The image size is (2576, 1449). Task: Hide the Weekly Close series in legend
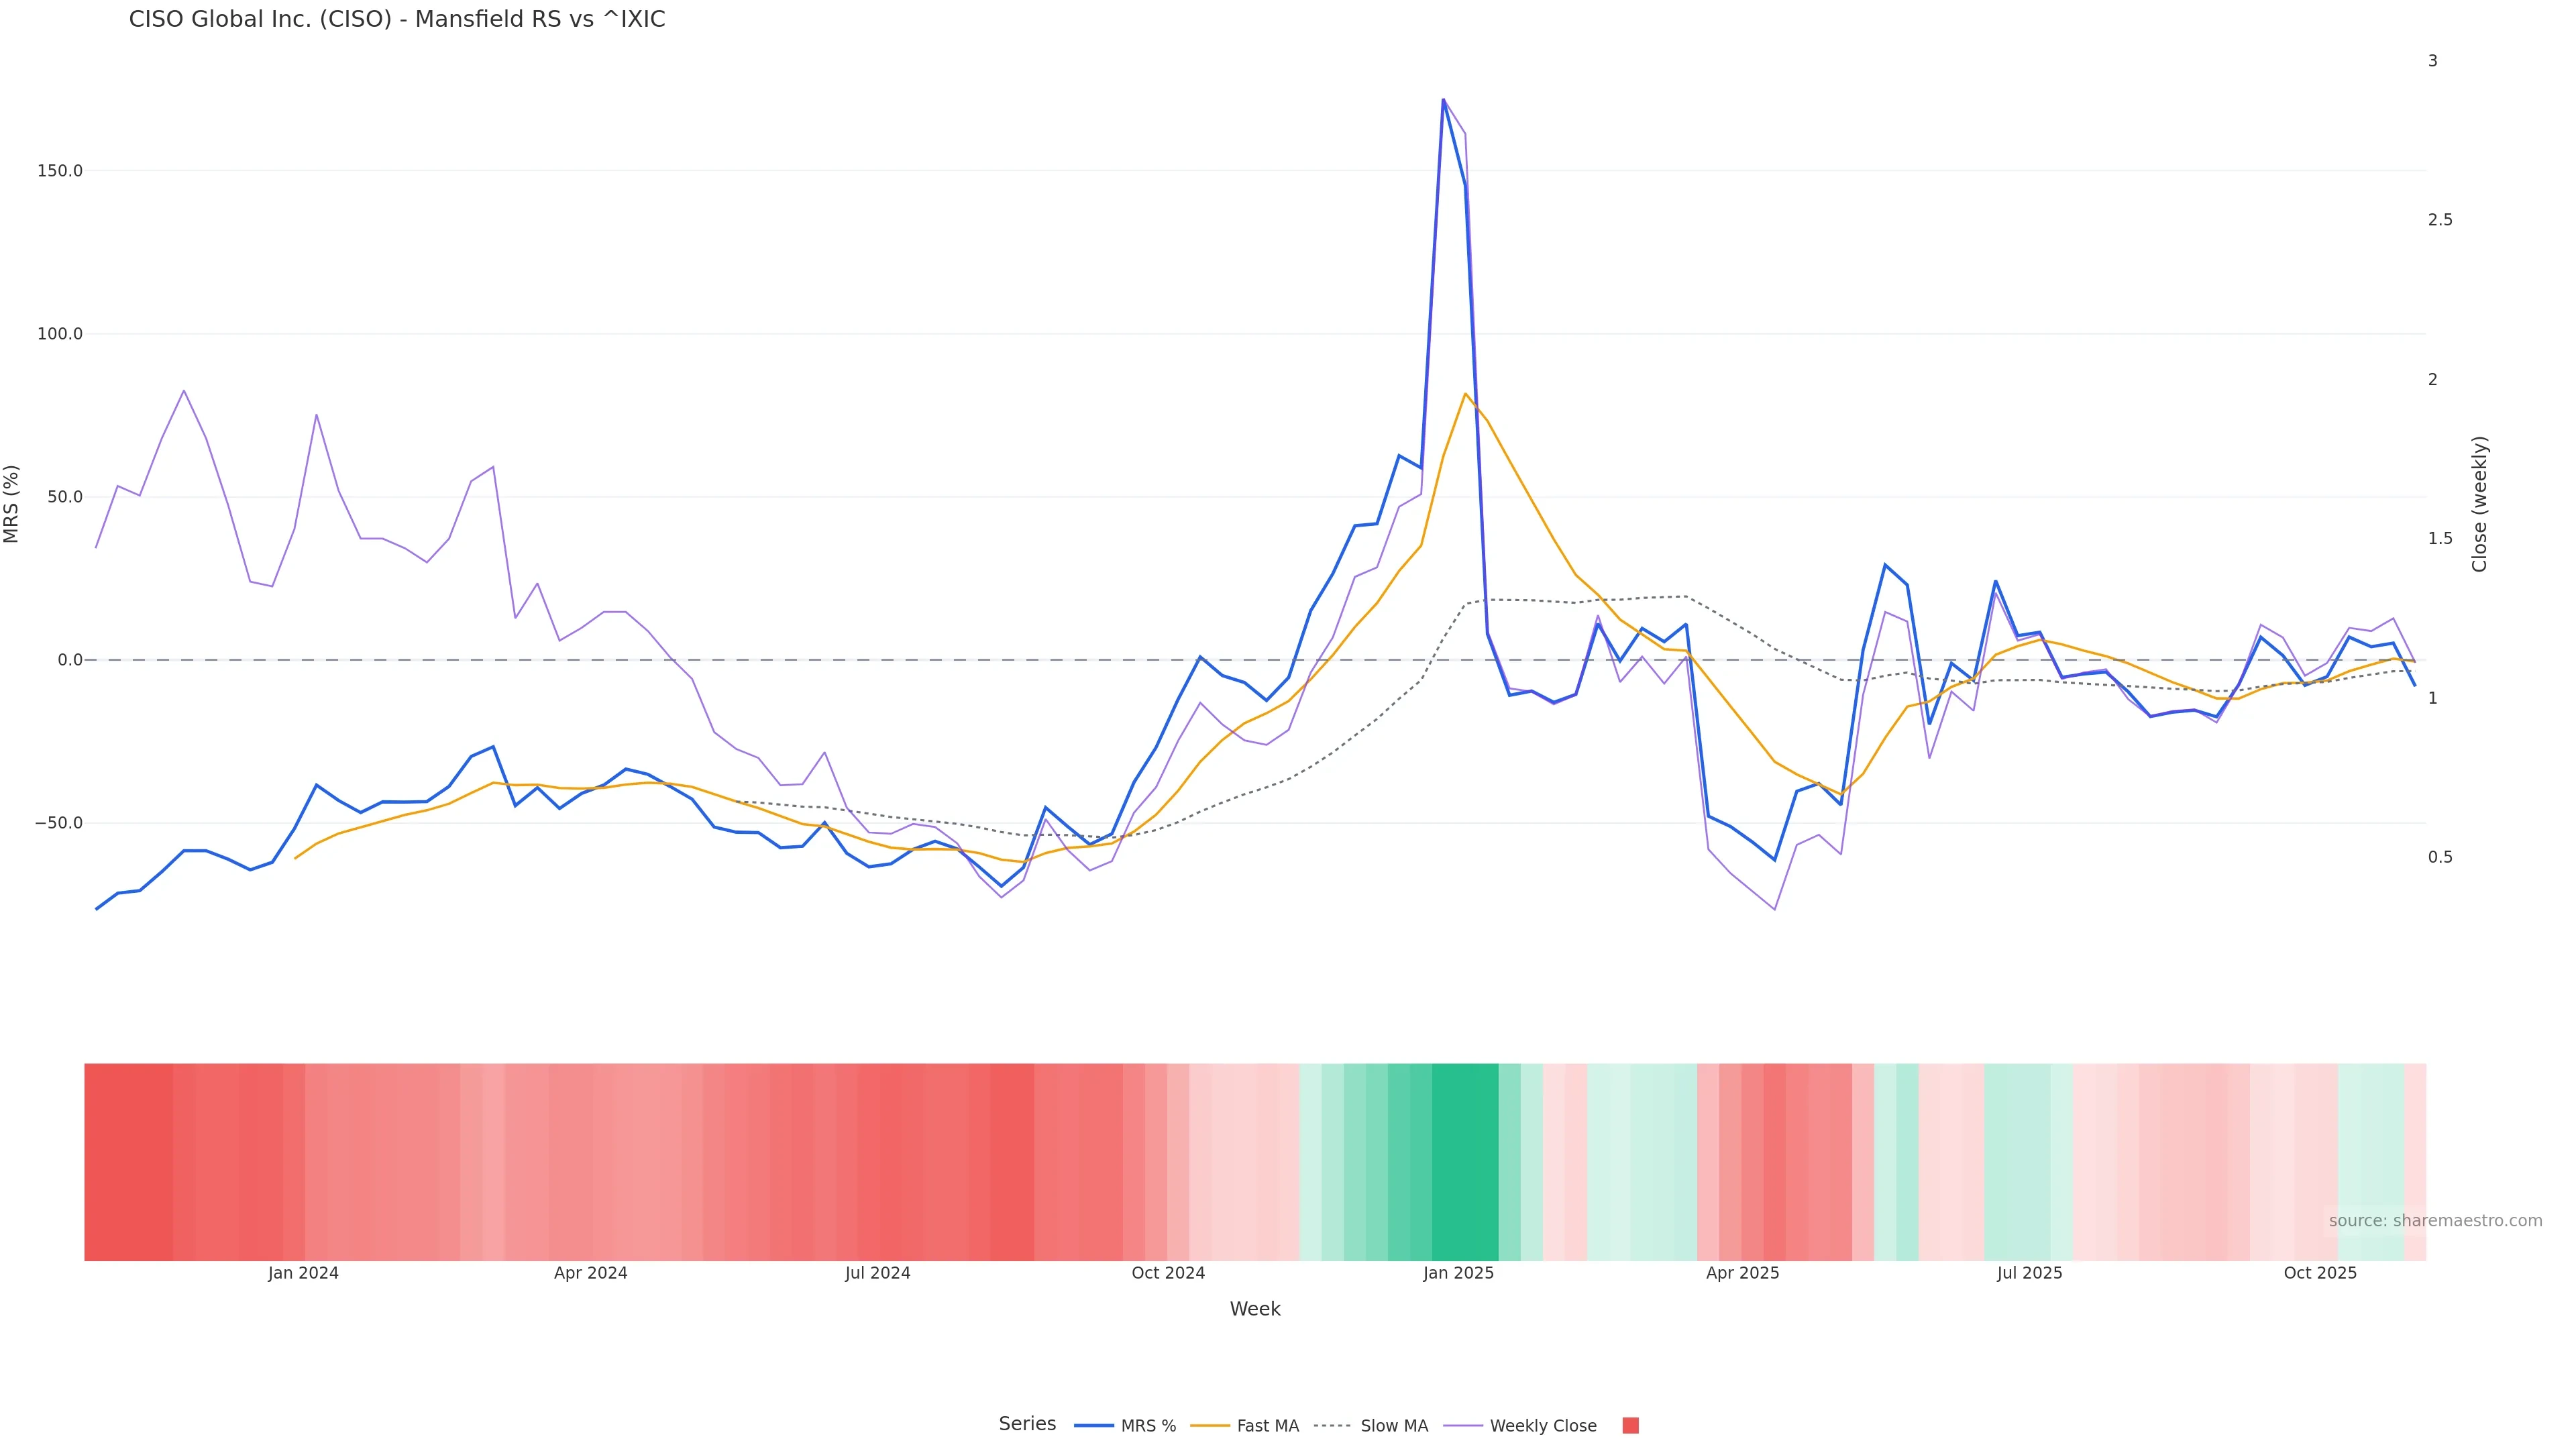point(1542,1426)
